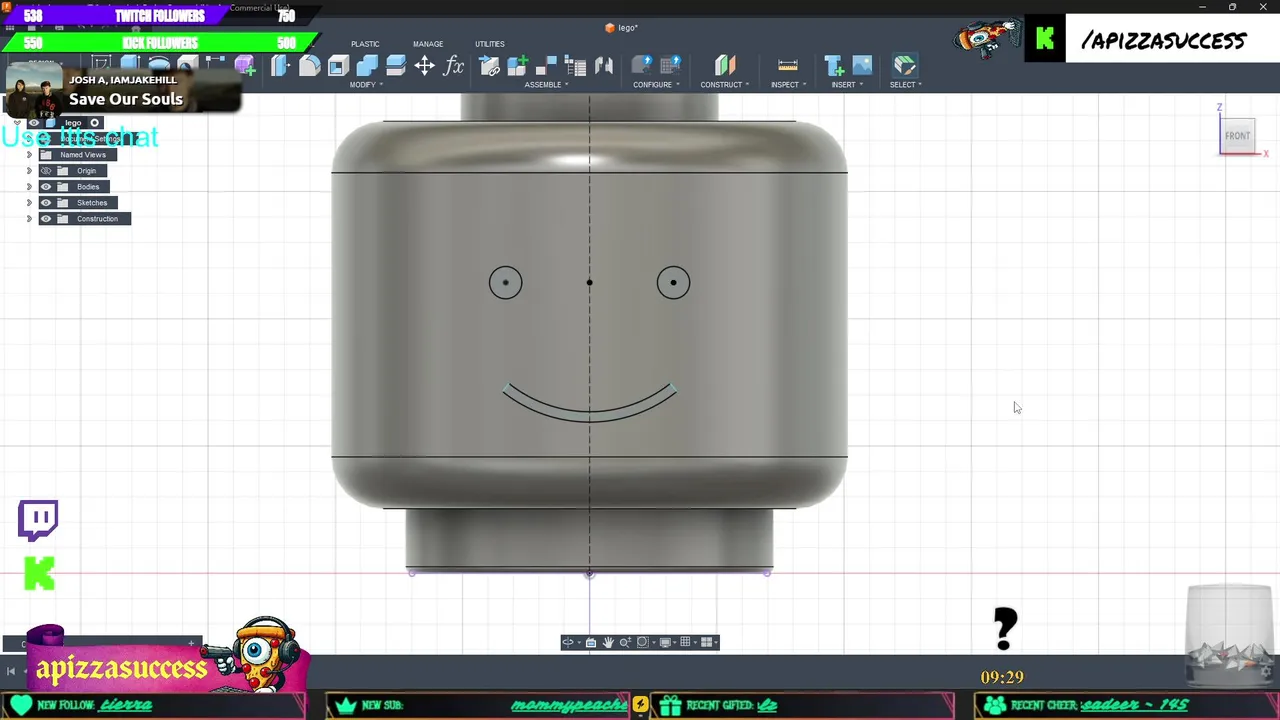Activate the Select tool icon
This screenshot has height=720, width=1280.
(x=905, y=66)
